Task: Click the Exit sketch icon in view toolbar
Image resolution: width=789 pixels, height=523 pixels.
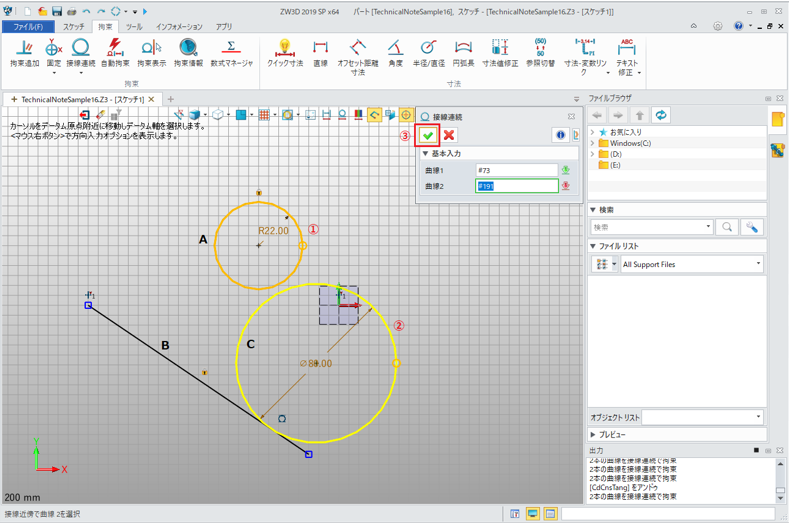Action: coord(85,115)
